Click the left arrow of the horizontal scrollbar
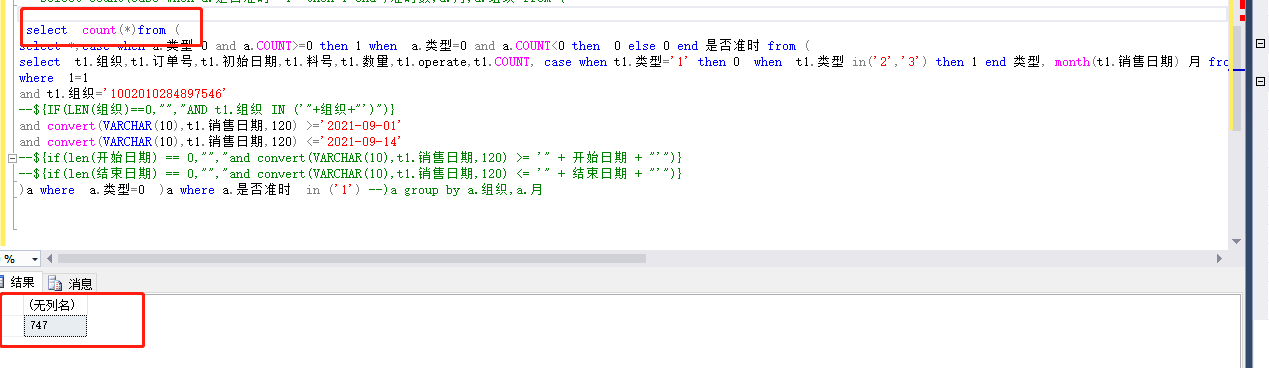 (50, 259)
